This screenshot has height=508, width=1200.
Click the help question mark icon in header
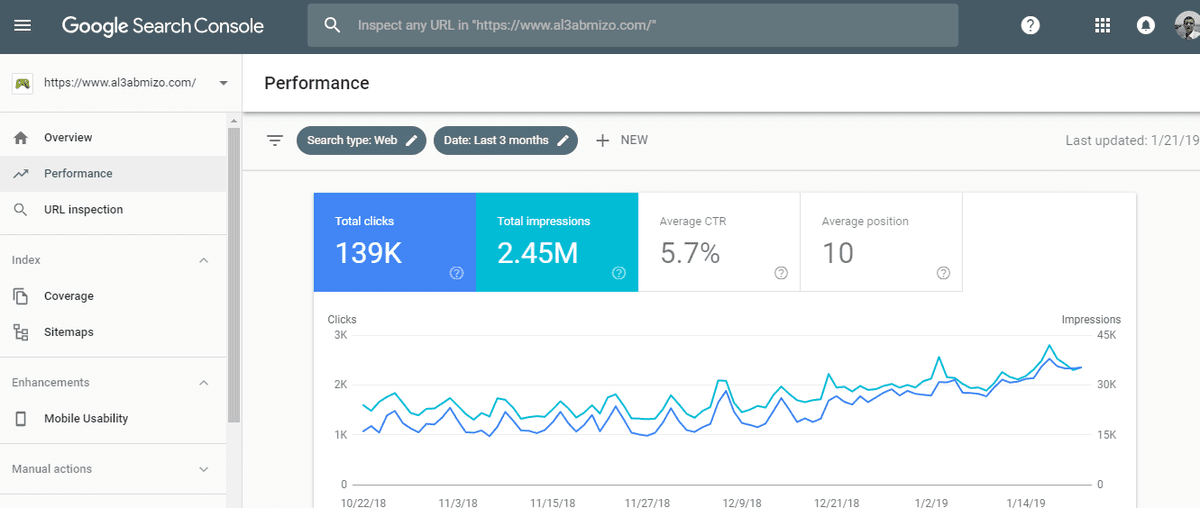tap(1030, 26)
